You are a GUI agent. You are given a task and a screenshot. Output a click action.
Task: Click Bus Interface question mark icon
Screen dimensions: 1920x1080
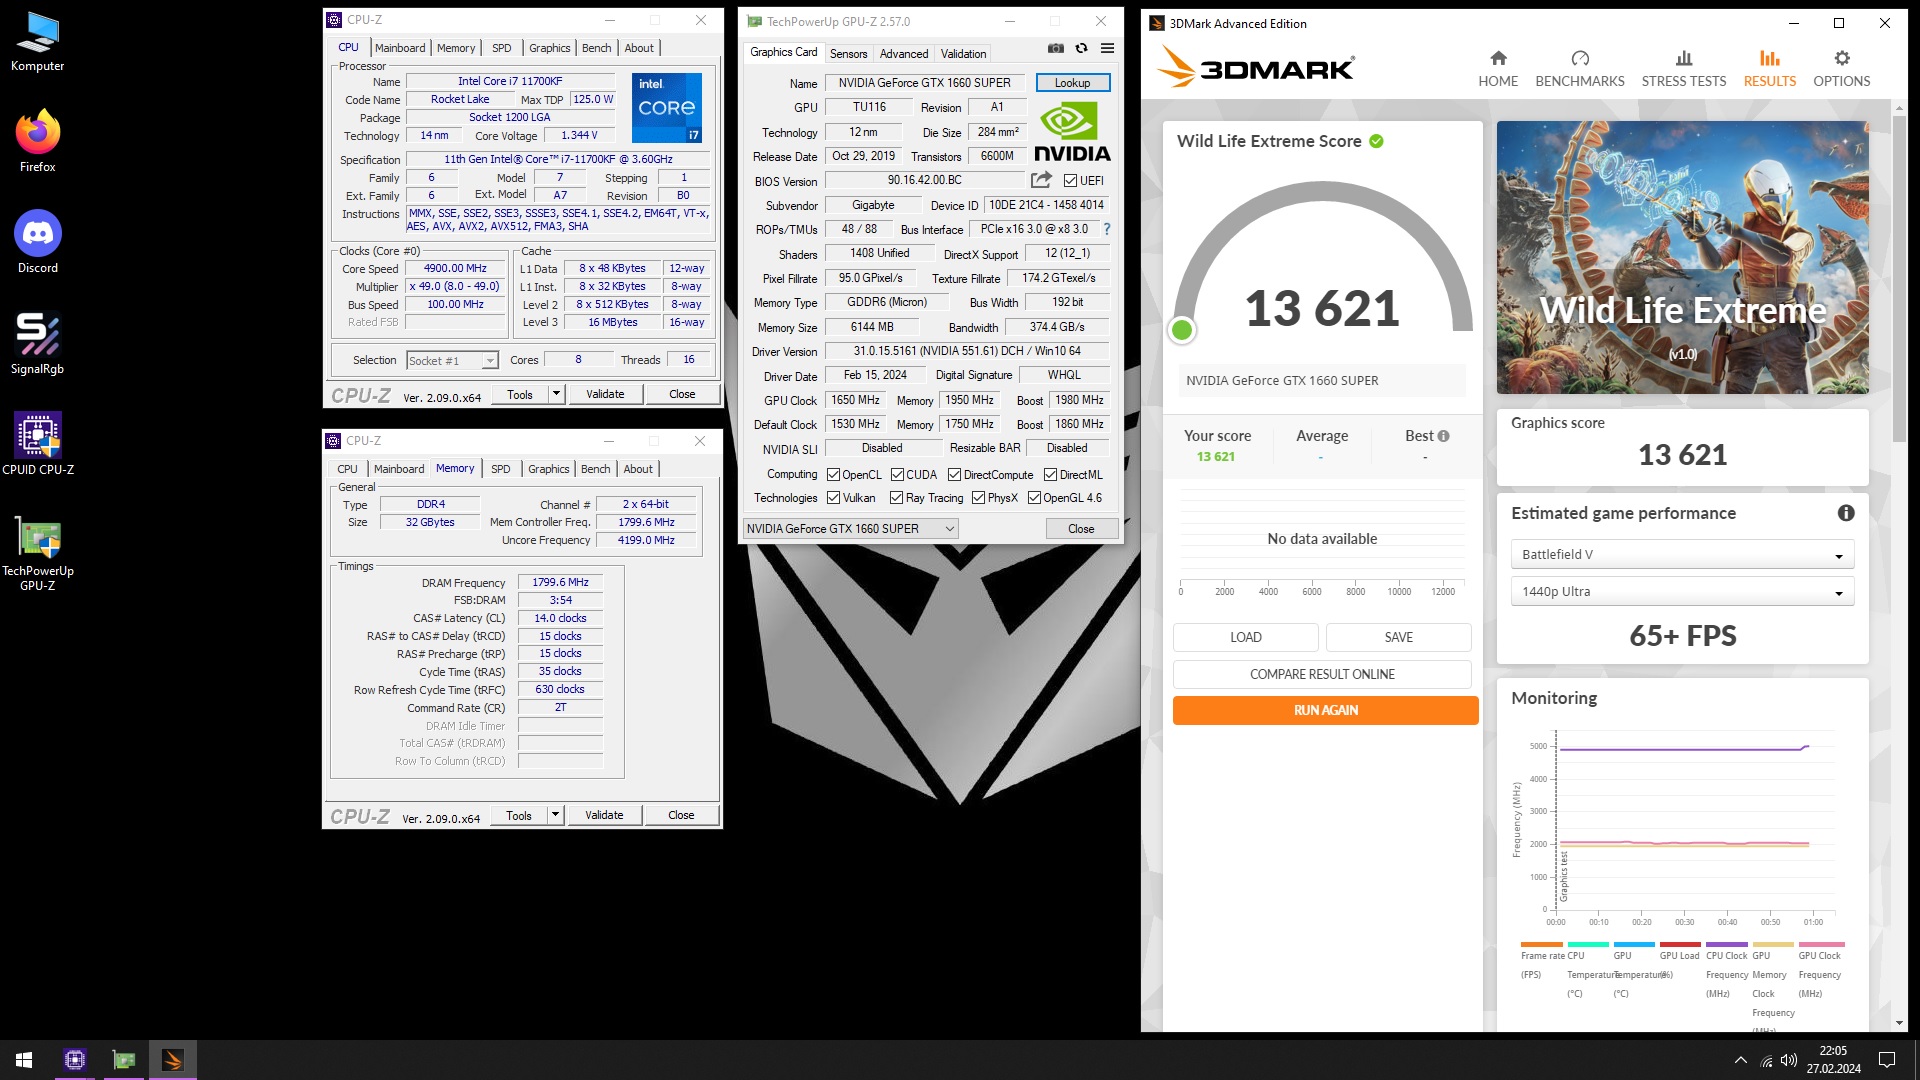(1107, 229)
